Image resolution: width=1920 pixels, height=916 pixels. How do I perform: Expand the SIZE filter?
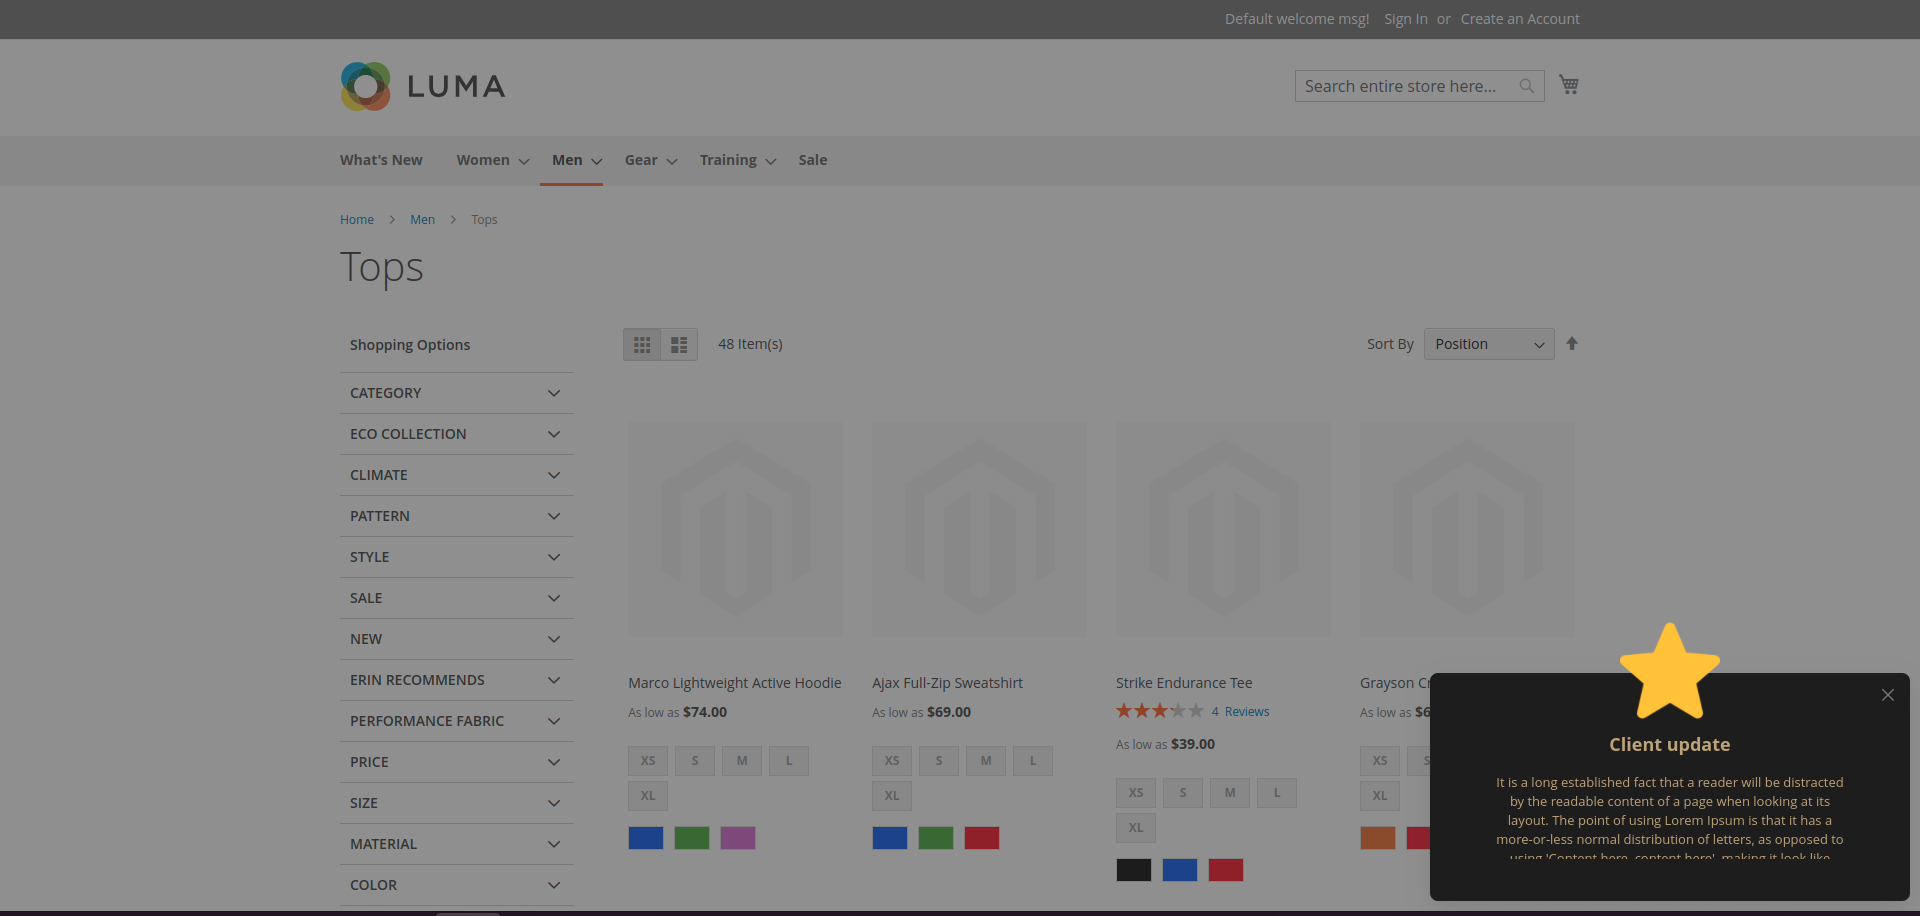click(x=457, y=803)
